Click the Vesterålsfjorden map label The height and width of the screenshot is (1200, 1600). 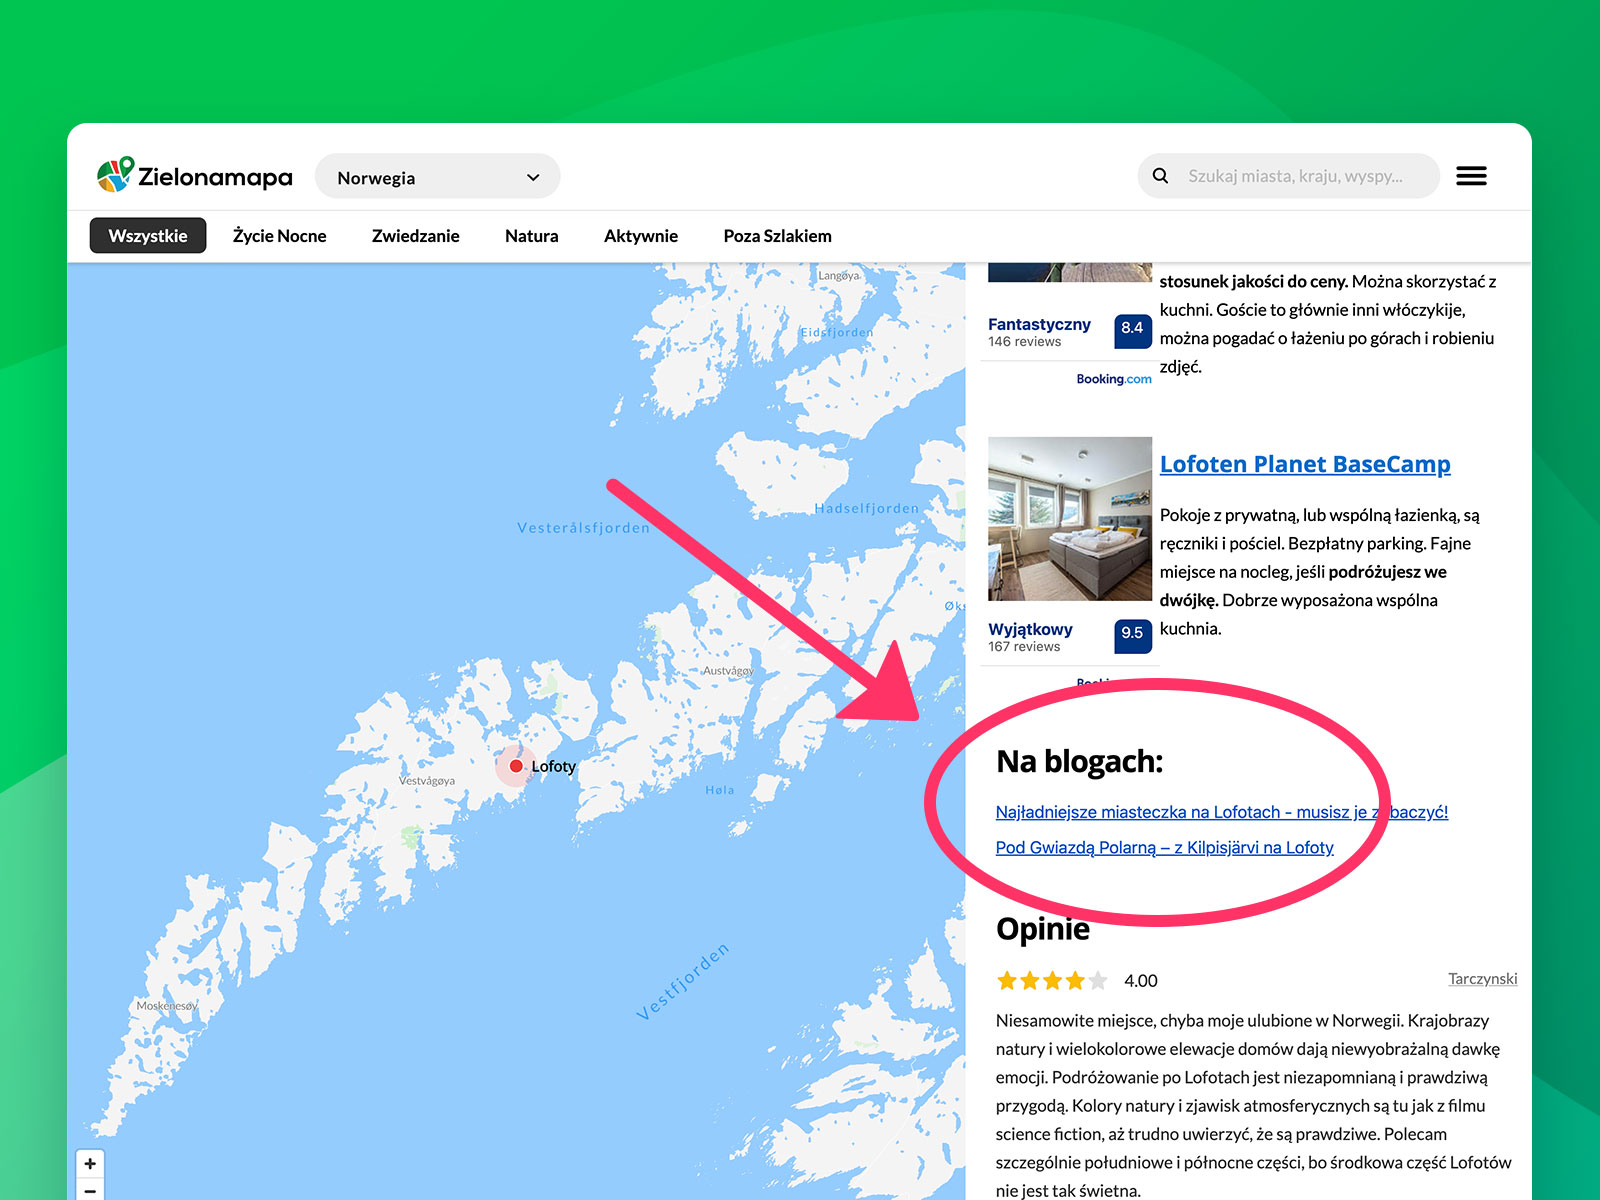[583, 528]
